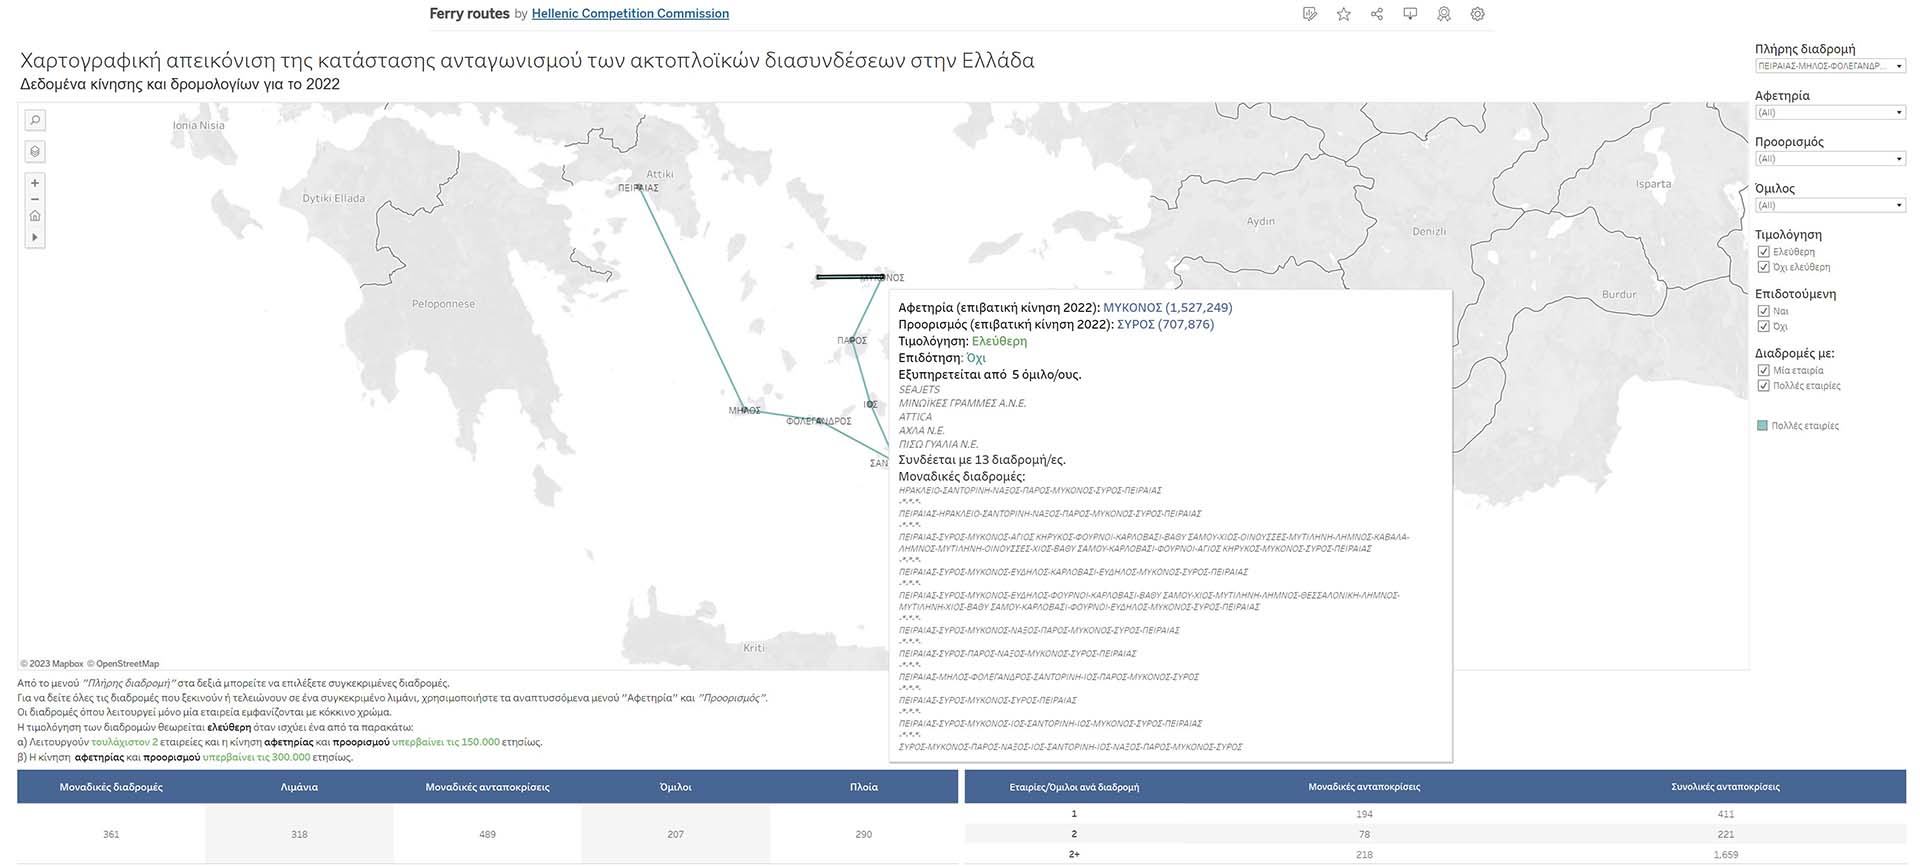Open the Hellenic Competition Commission link
This screenshot has height=866, width=1920.
pos(630,14)
